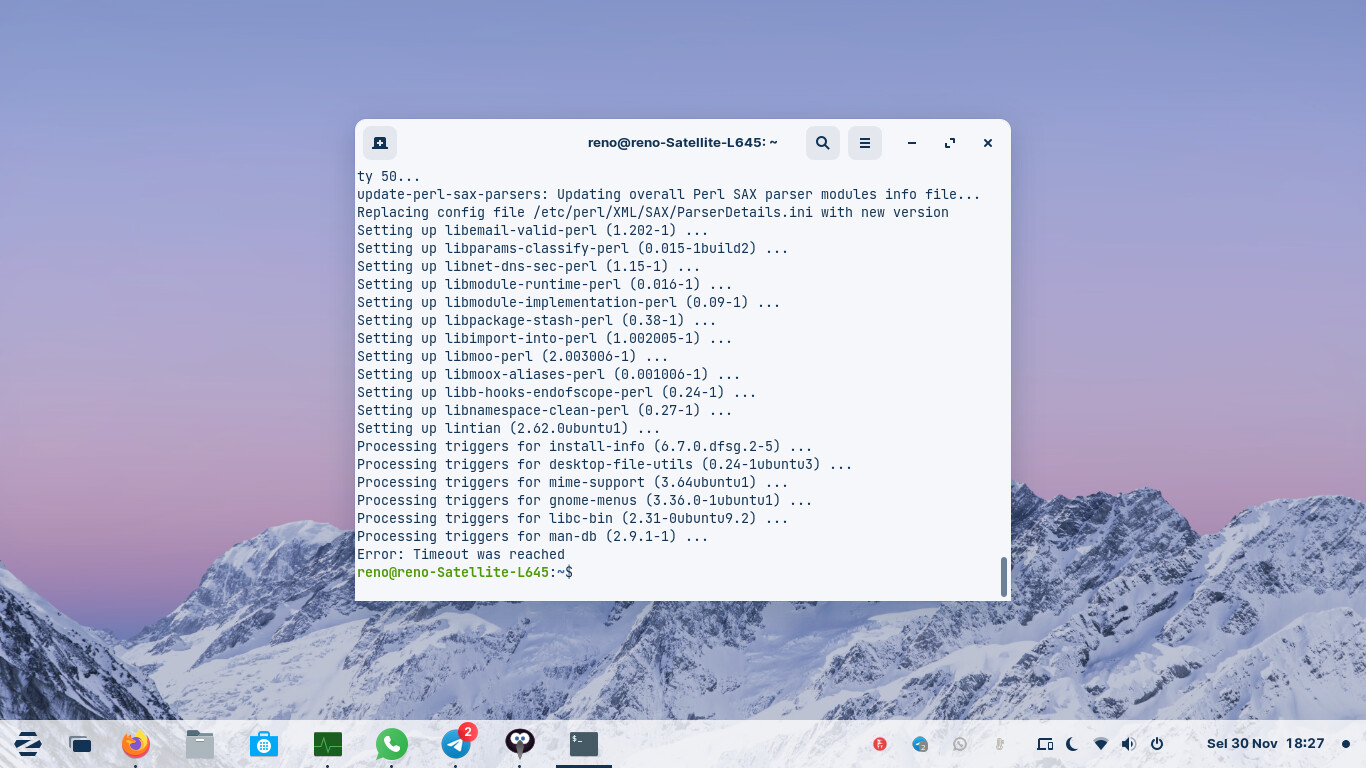Viewport: 1366px width, 768px height.
Task: Open the connected devices tray icon
Action: tap(1045, 744)
